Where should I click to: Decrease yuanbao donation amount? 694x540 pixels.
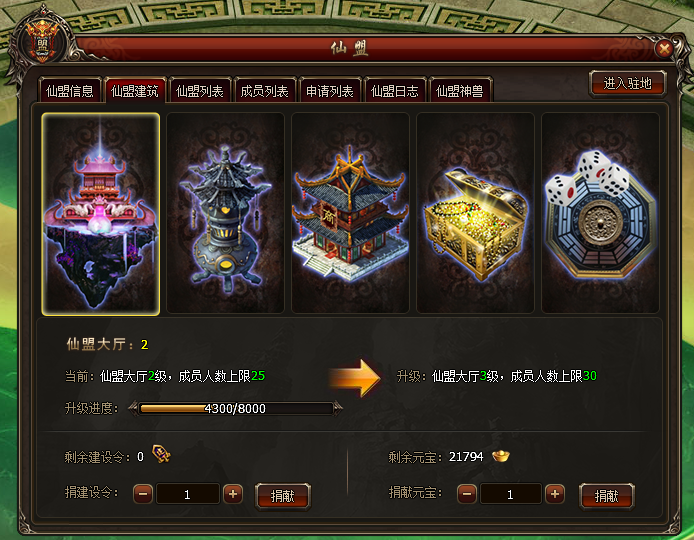(467, 494)
